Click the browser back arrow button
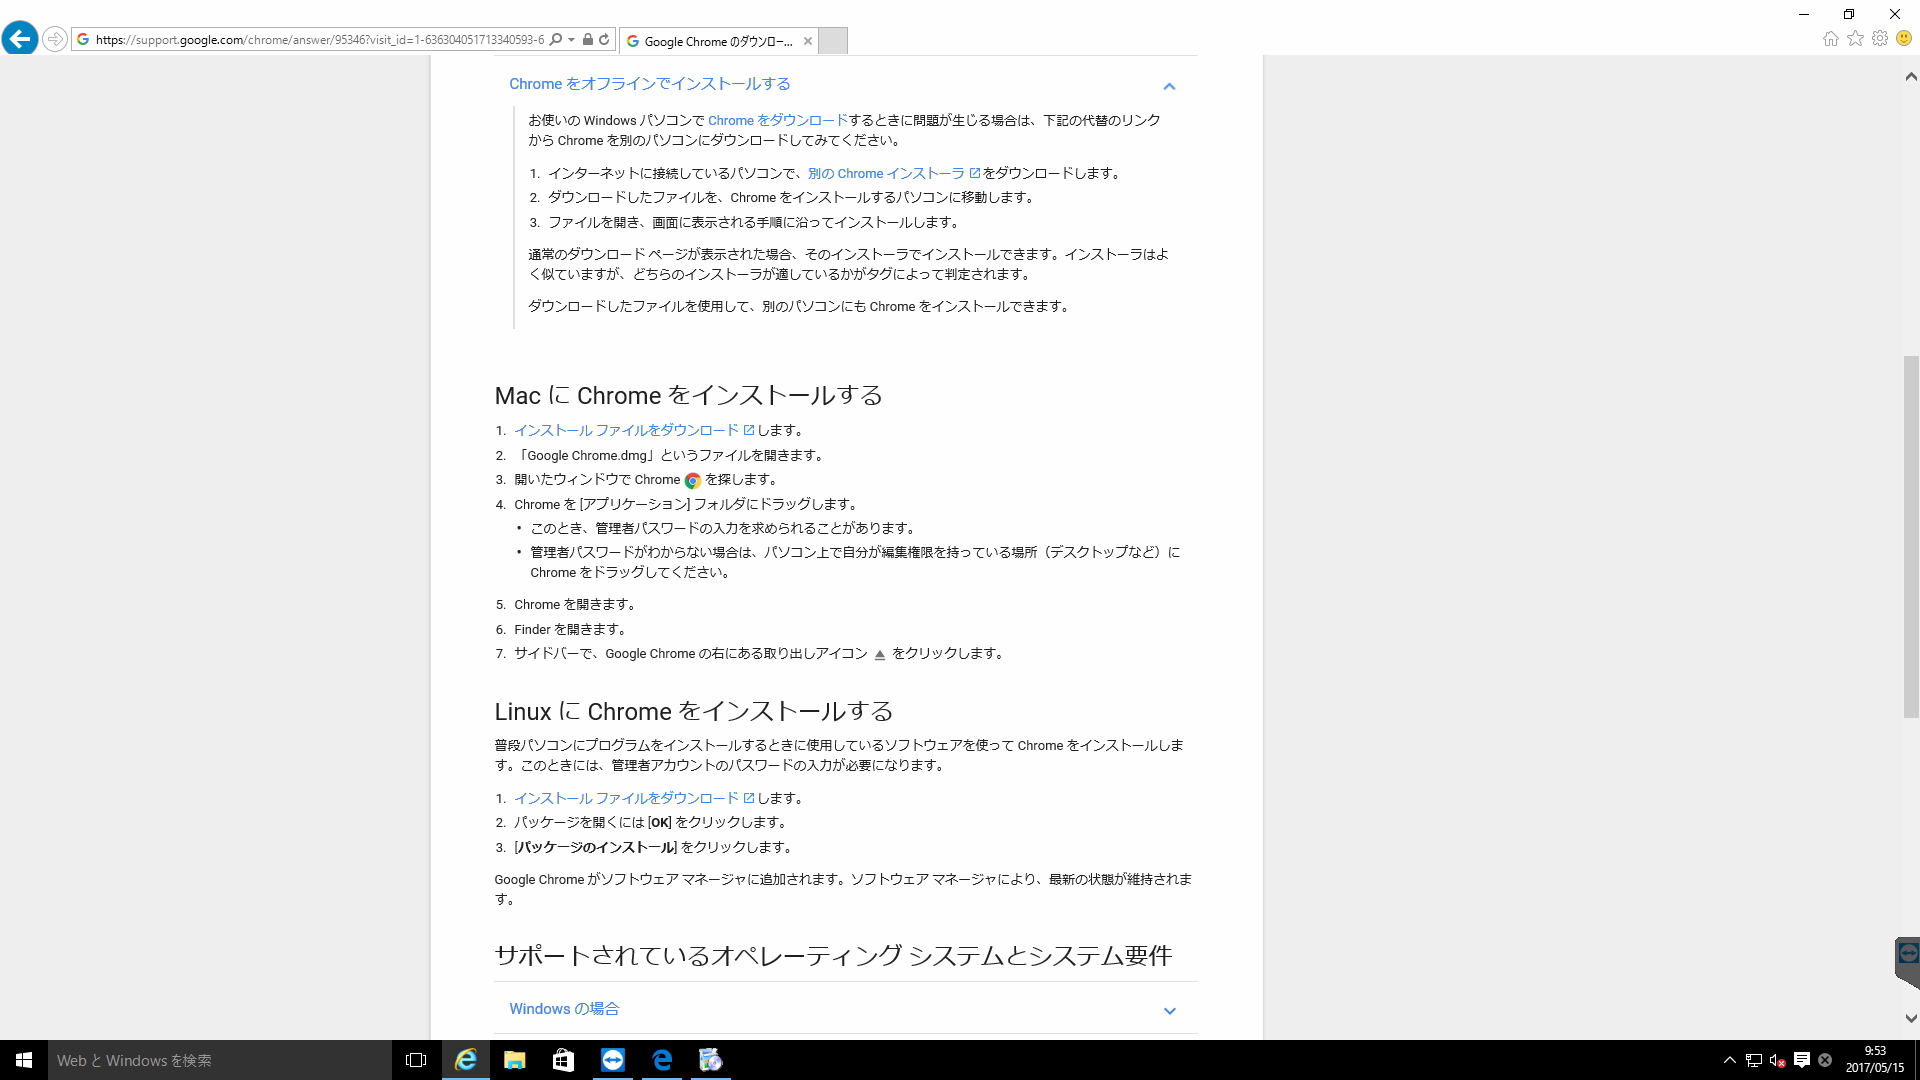 [20, 39]
